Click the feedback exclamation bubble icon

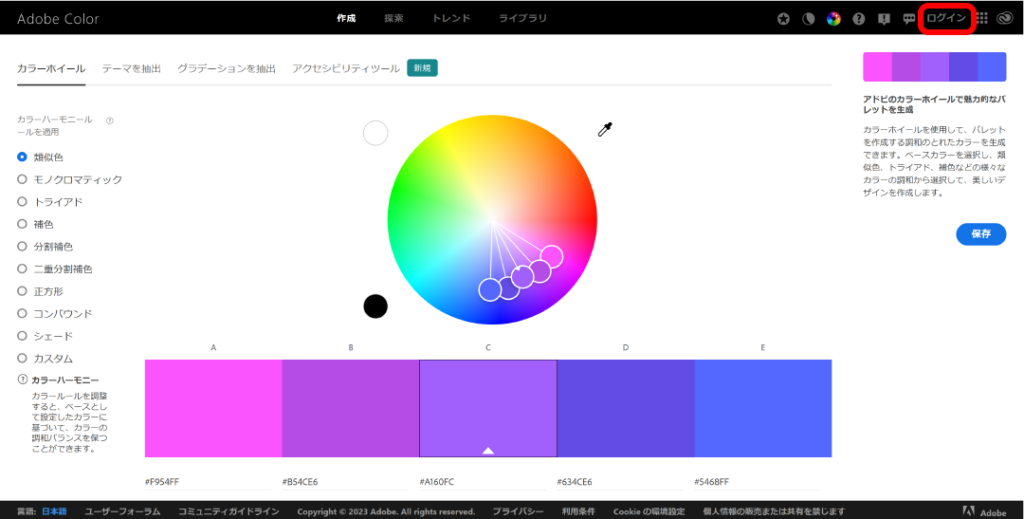tap(883, 19)
